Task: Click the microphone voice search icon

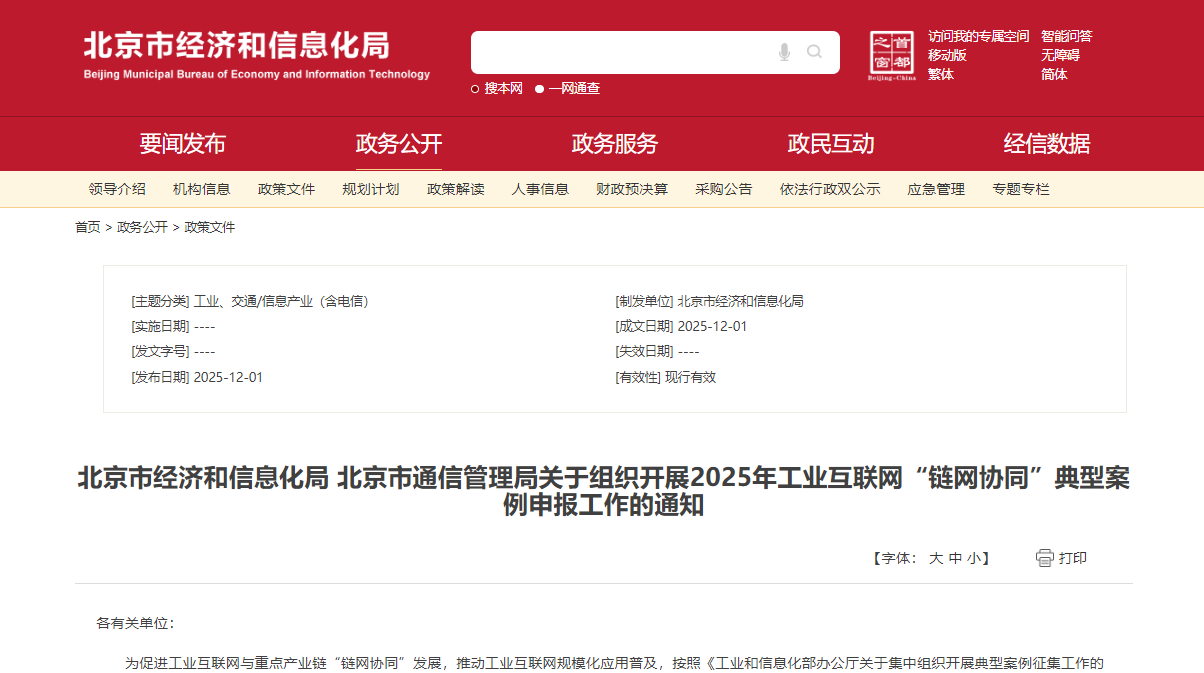Action: [784, 52]
